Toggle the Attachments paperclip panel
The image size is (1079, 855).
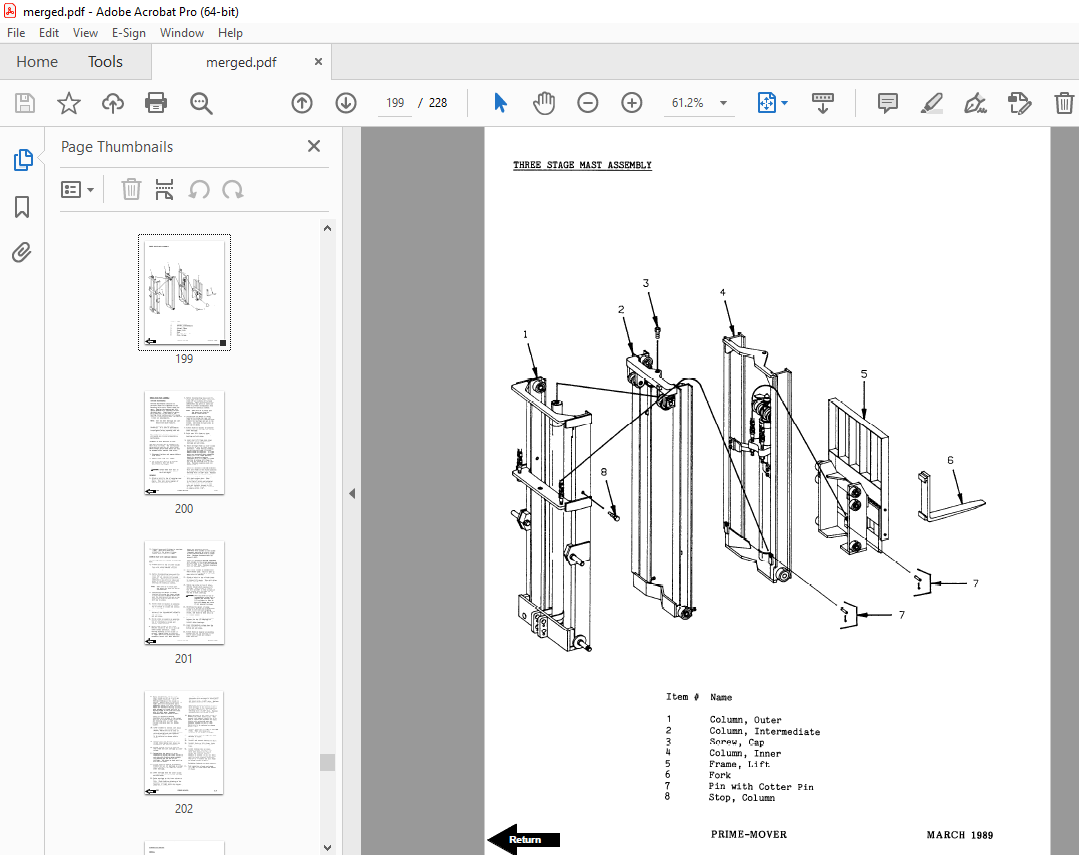[22, 253]
